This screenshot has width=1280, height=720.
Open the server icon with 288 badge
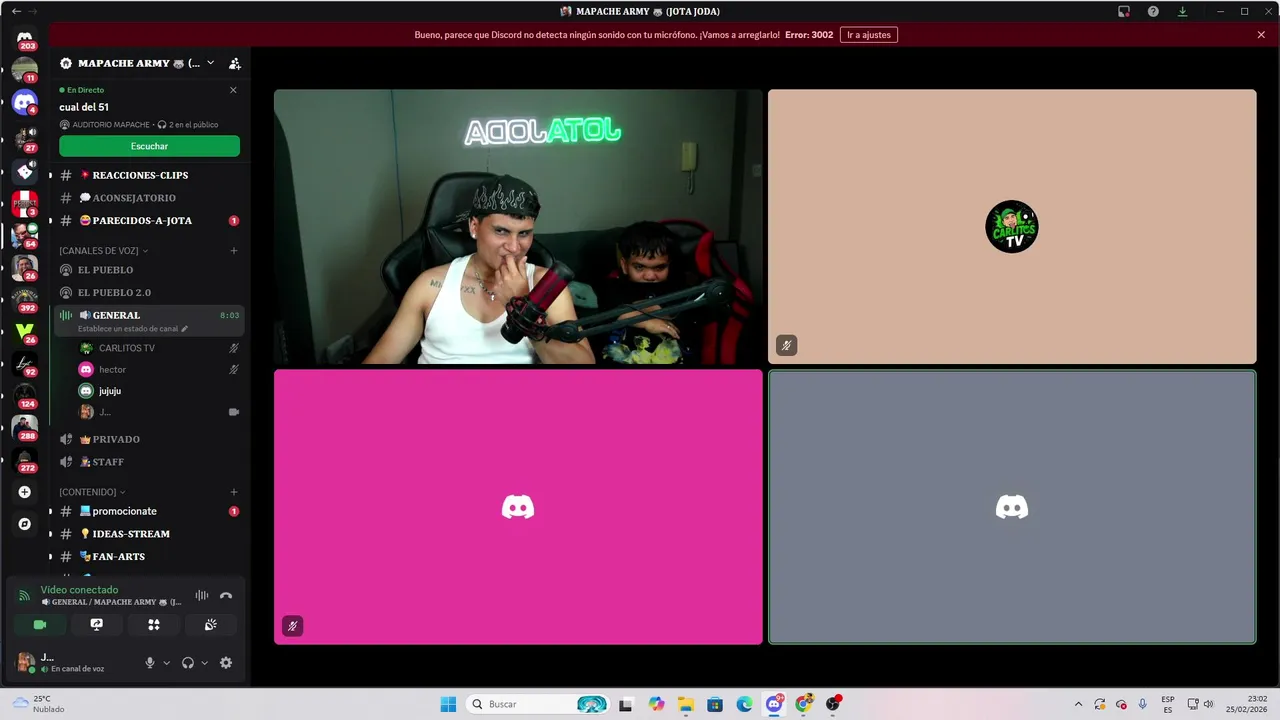[25, 427]
